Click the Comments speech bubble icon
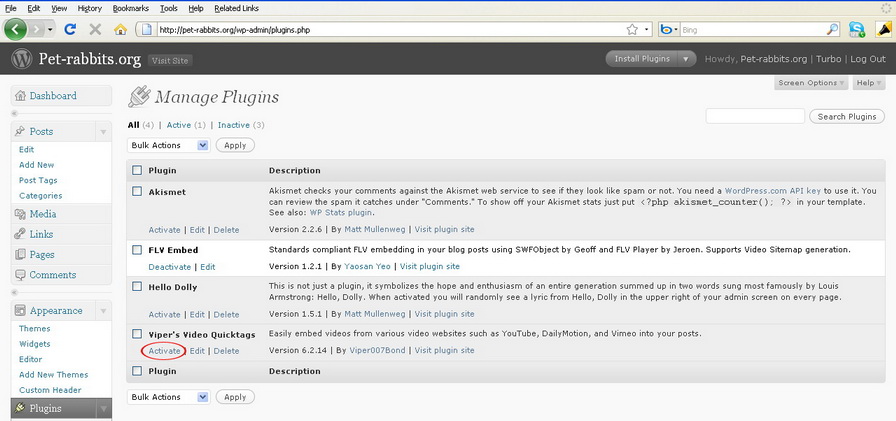Viewport: 896px width, 421px height. pyautogui.click(x=21, y=275)
